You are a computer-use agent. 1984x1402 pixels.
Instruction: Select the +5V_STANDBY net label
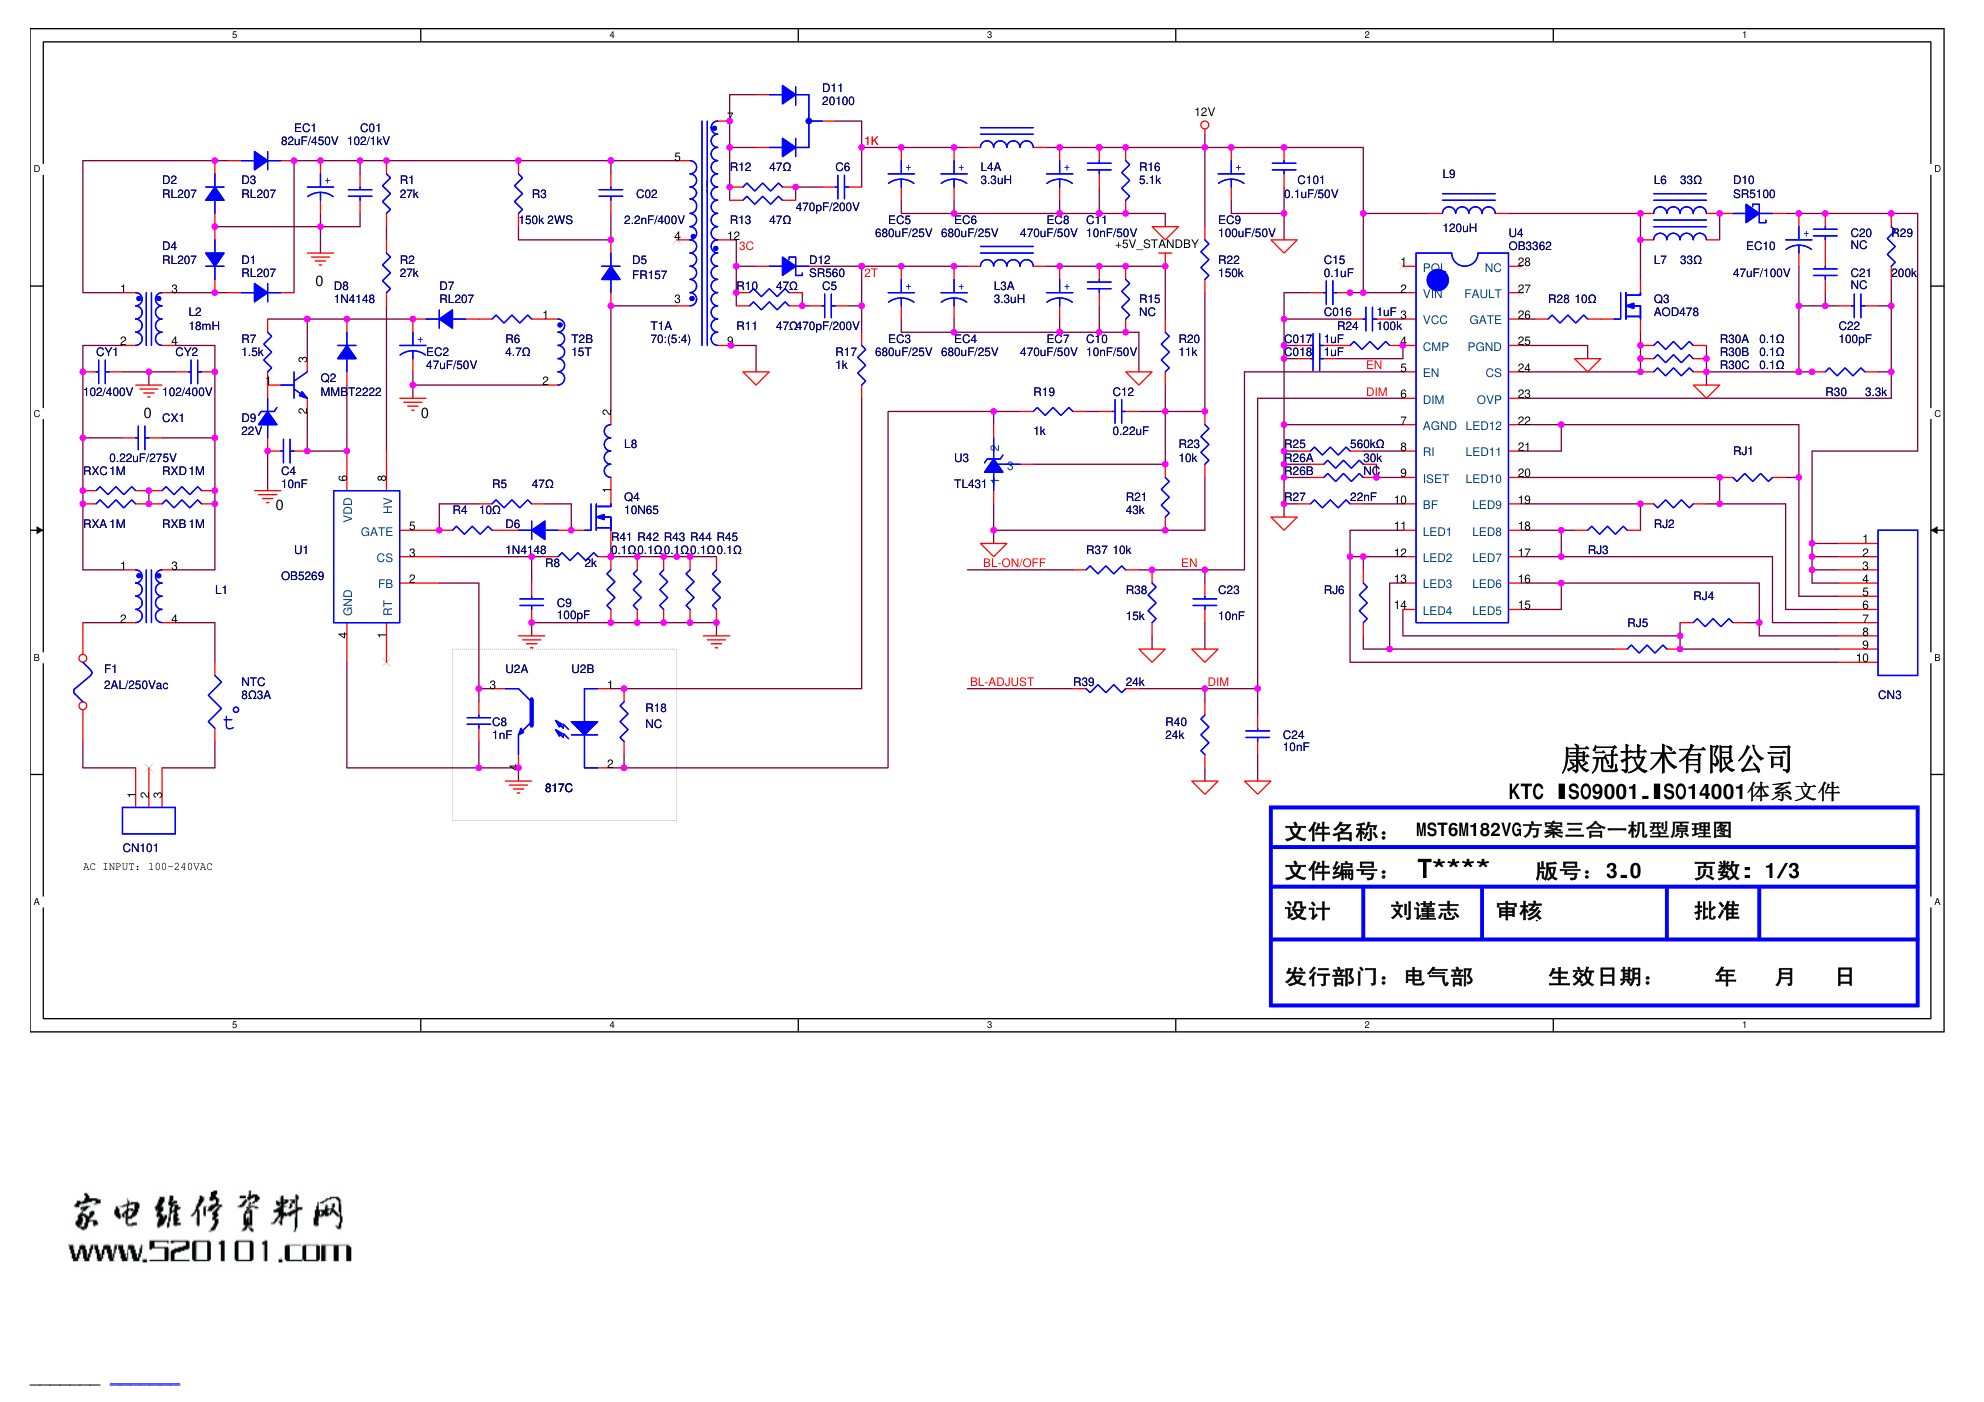[x=1156, y=244]
